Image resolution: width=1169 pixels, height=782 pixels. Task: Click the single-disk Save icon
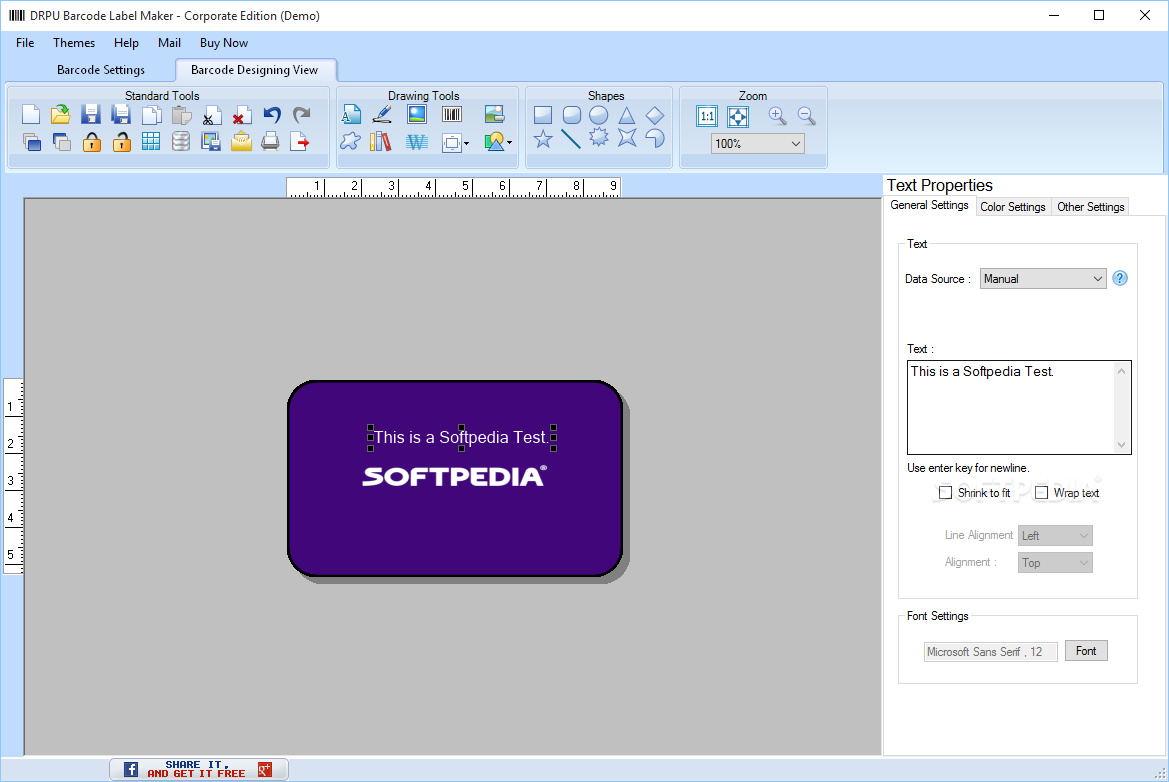tap(90, 115)
